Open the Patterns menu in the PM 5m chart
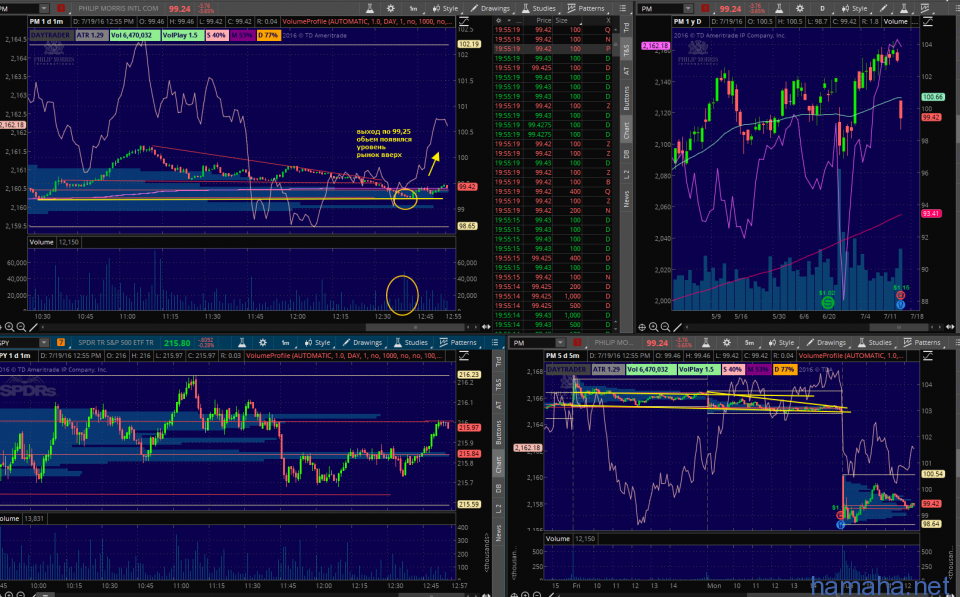The height and width of the screenshot is (597, 960). (921, 342)
